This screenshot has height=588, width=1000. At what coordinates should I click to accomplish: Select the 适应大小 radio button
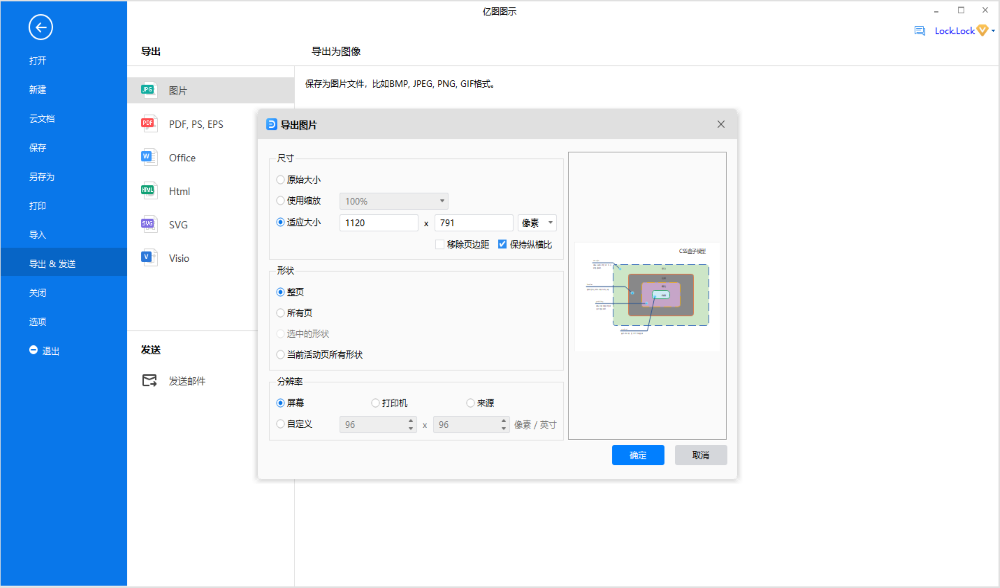pos(280,222)
